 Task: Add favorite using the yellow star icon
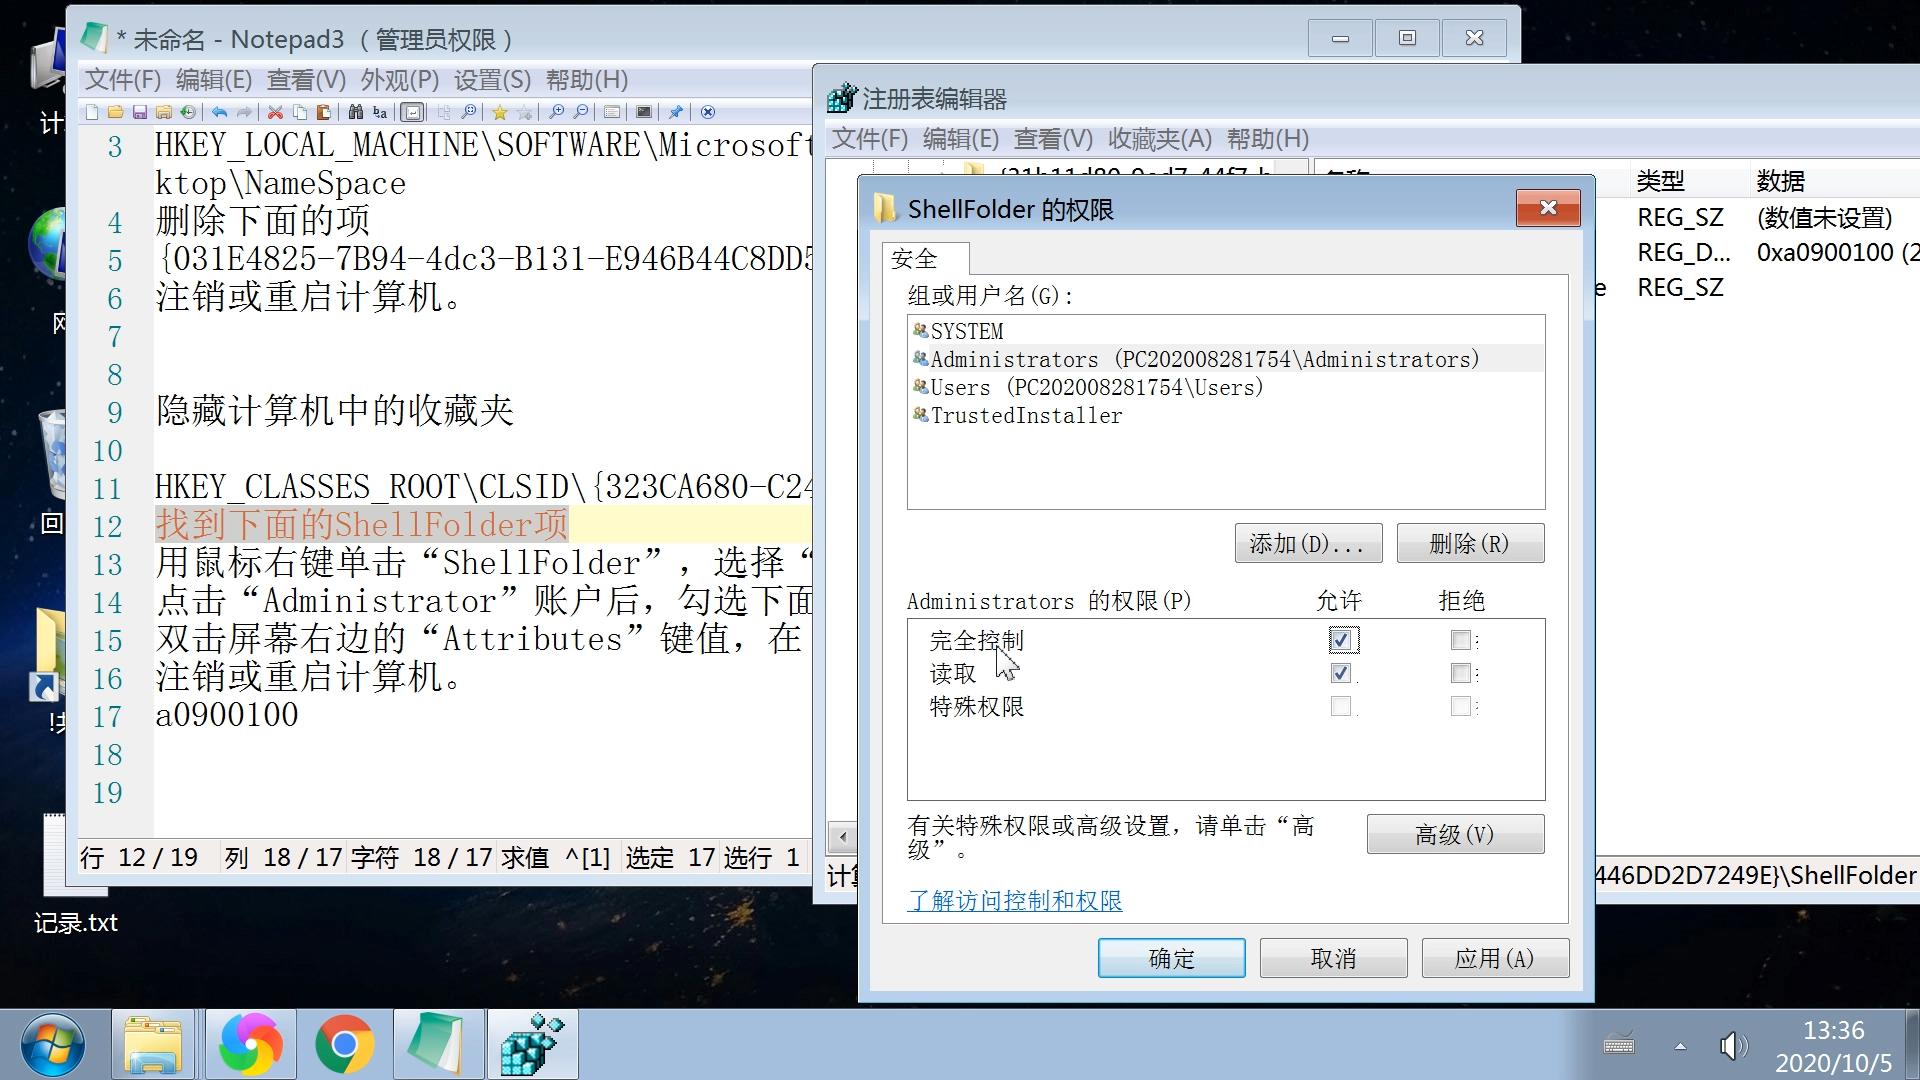pyautogui.click(x=500, y=112)
